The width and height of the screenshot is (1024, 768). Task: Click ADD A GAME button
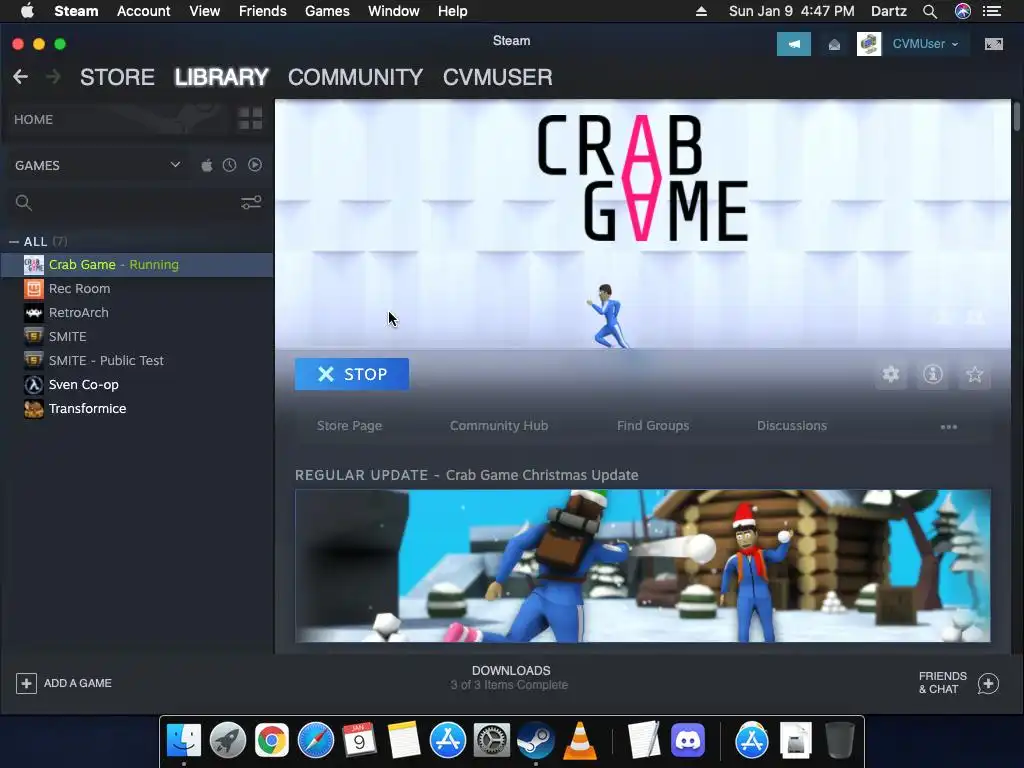click(64, 683)
